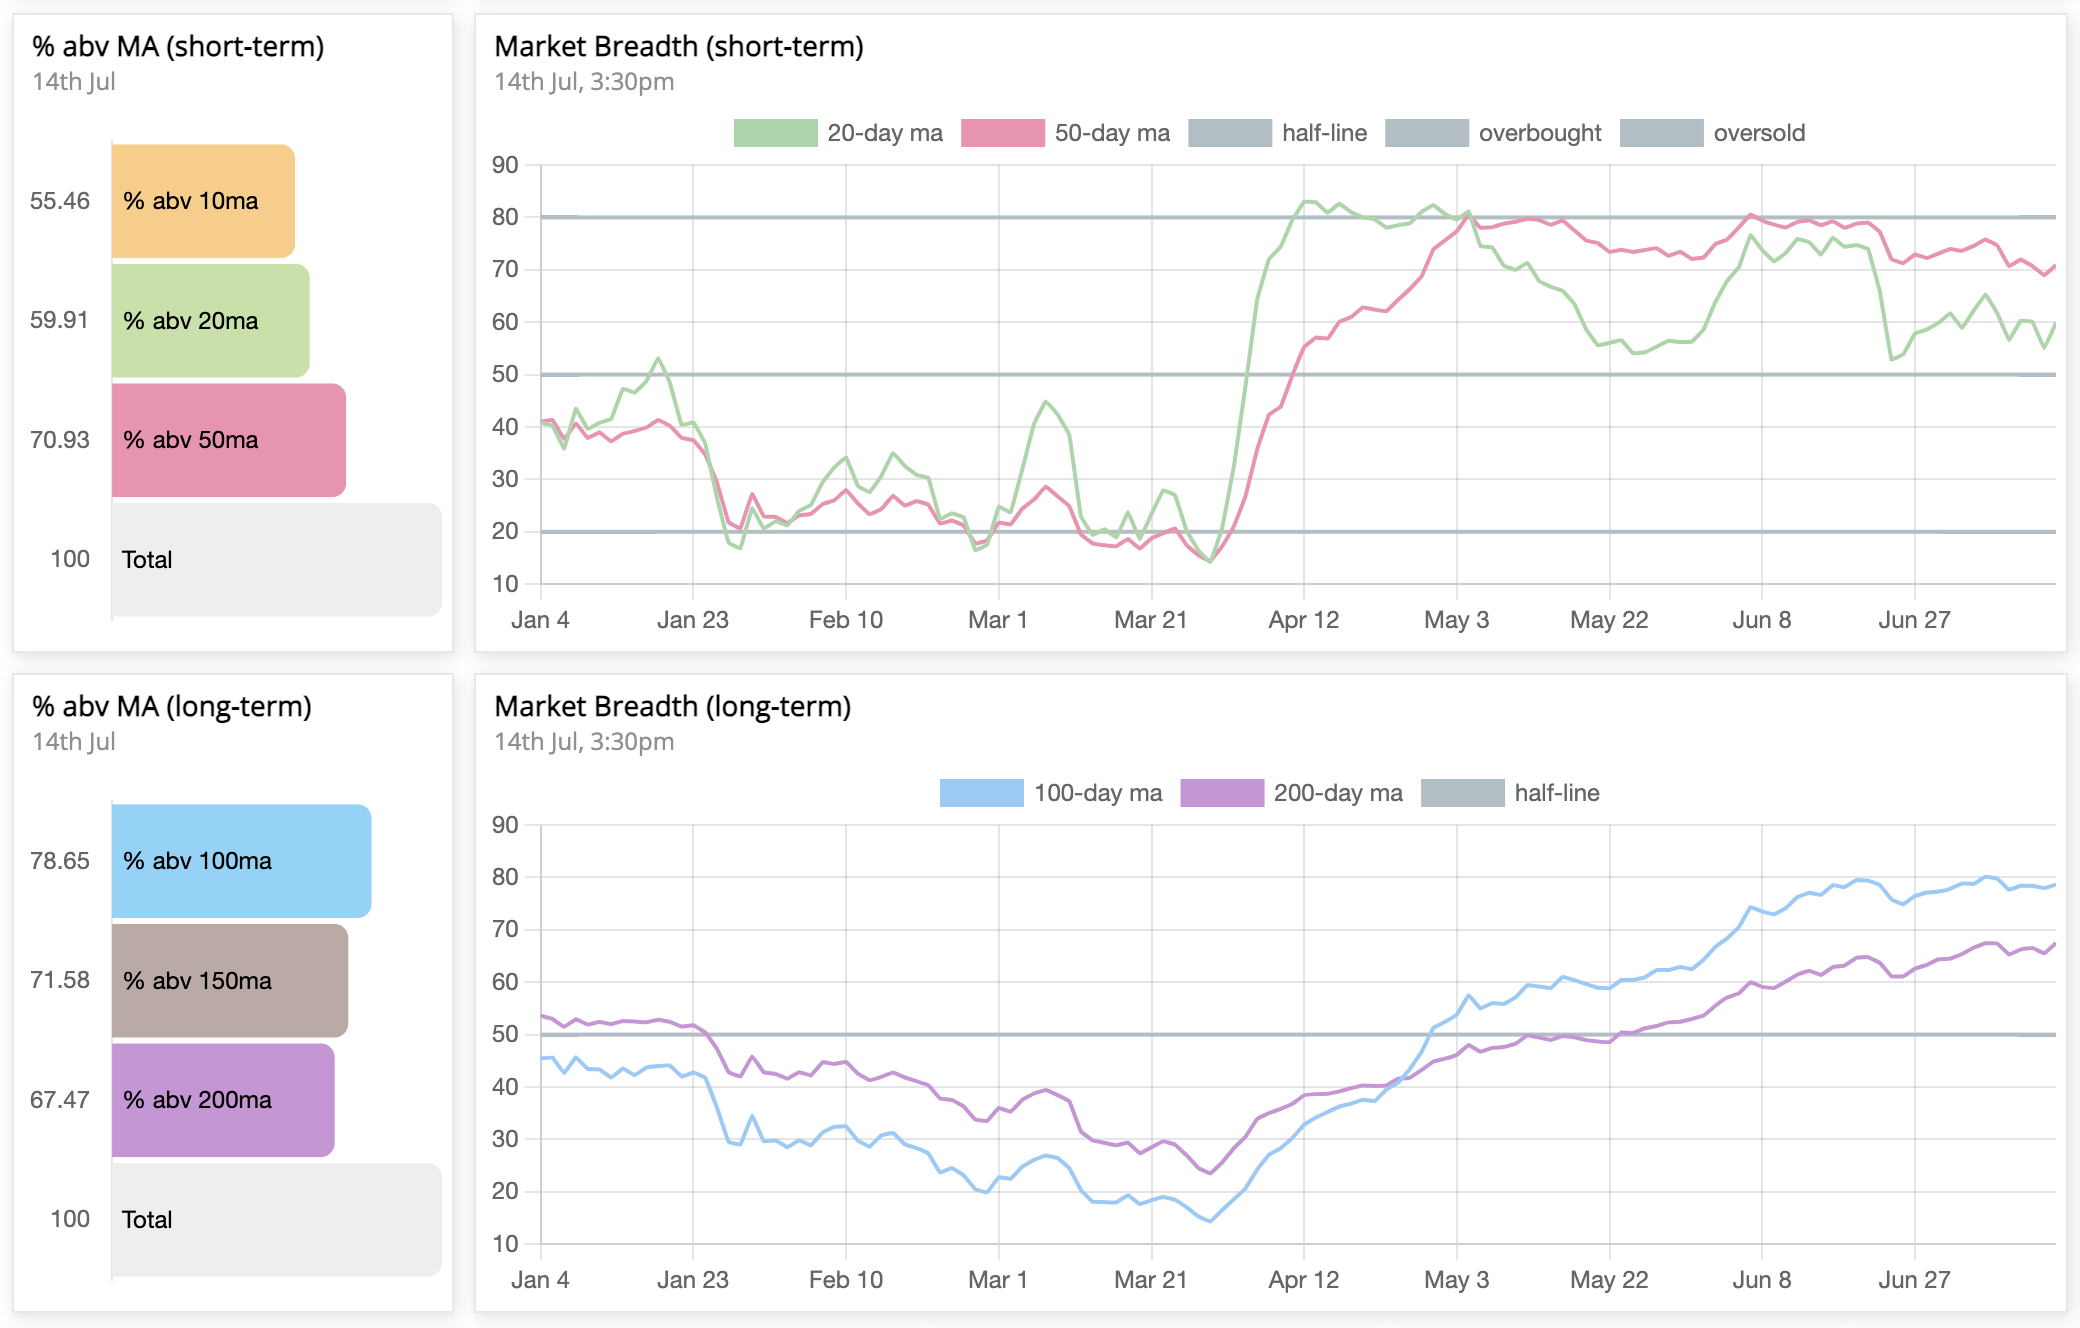2080x1328 pixels.
Task: Select the % abv 200ma bar
Action: pos(223,1100)
